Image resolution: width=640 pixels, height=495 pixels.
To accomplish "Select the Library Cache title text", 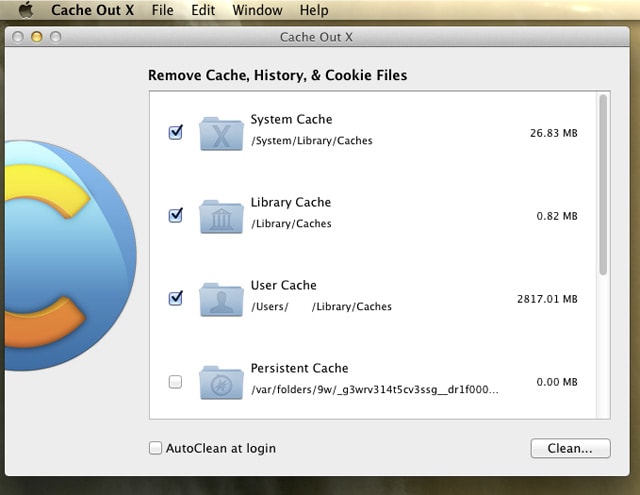I will [x=291, y=202].
